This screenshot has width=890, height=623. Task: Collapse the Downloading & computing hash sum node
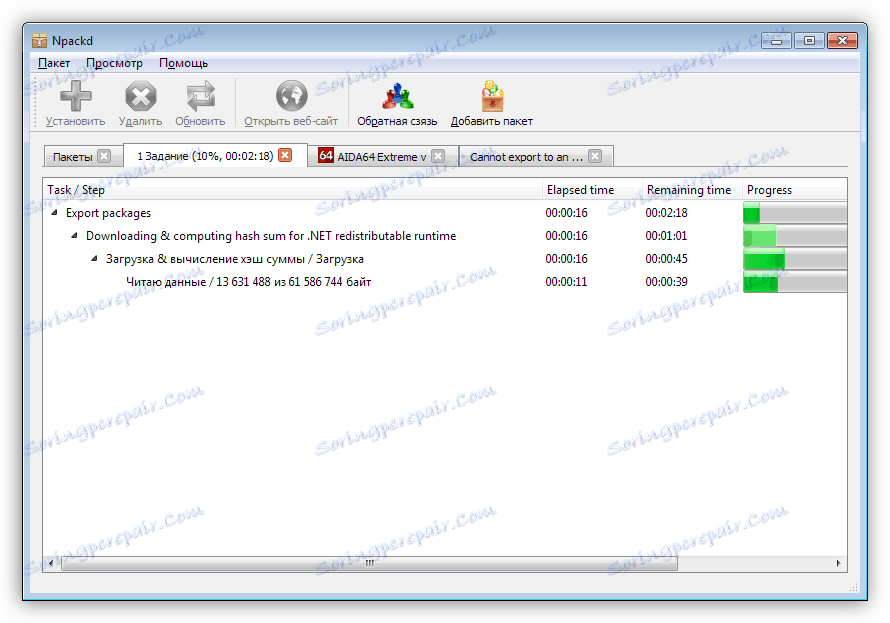(x=74, y=235)
